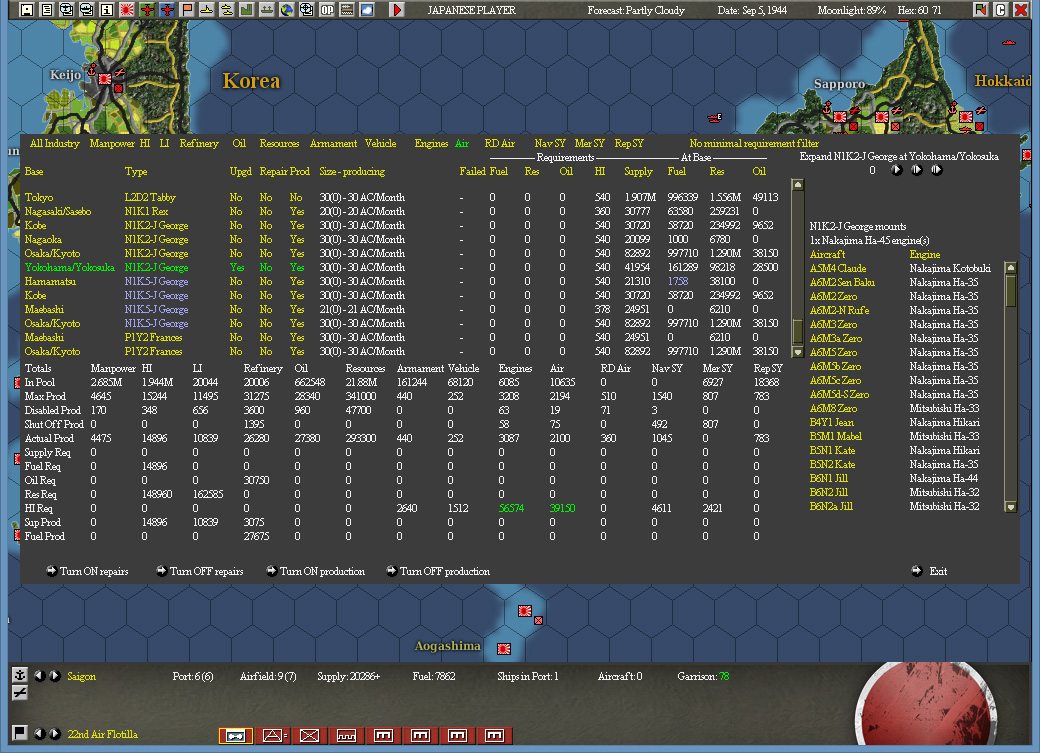The image size is (1040, 753).
Task: Click the red plane on blue icon
Action: coord(167,10)
